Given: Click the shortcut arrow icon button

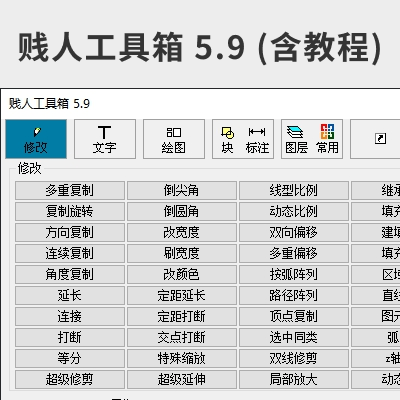Looking at the screenshot, I should click(x=380, y=139).
